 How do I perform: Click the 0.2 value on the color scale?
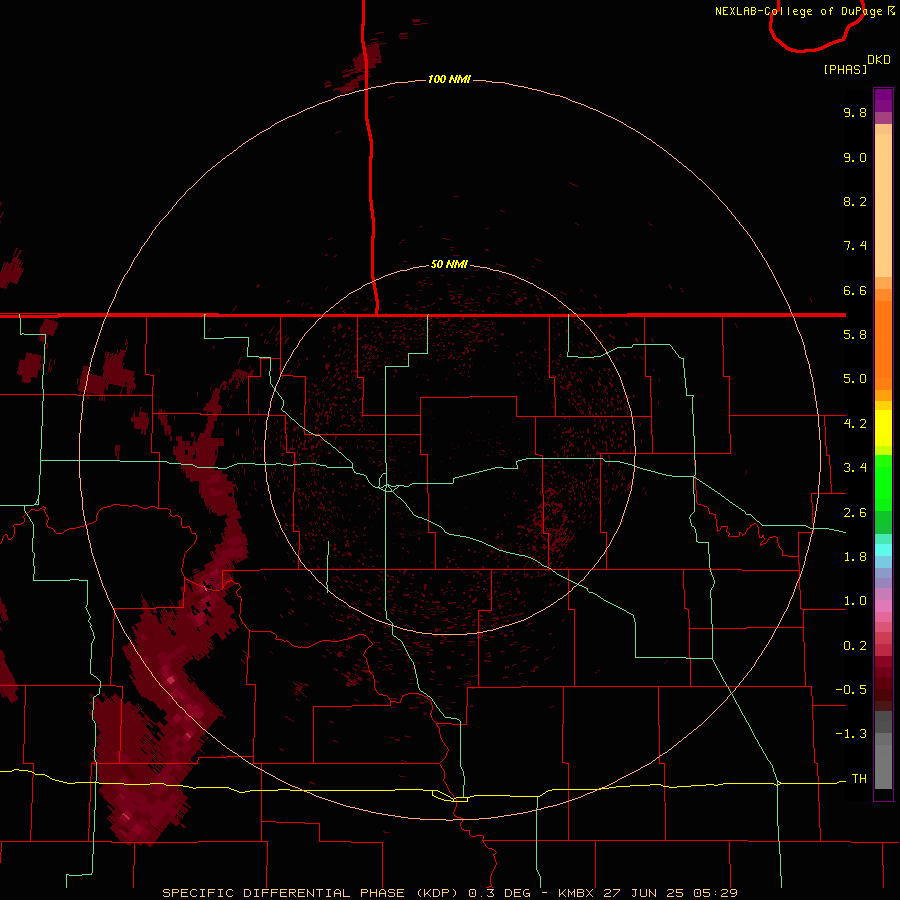pos(855,646)
